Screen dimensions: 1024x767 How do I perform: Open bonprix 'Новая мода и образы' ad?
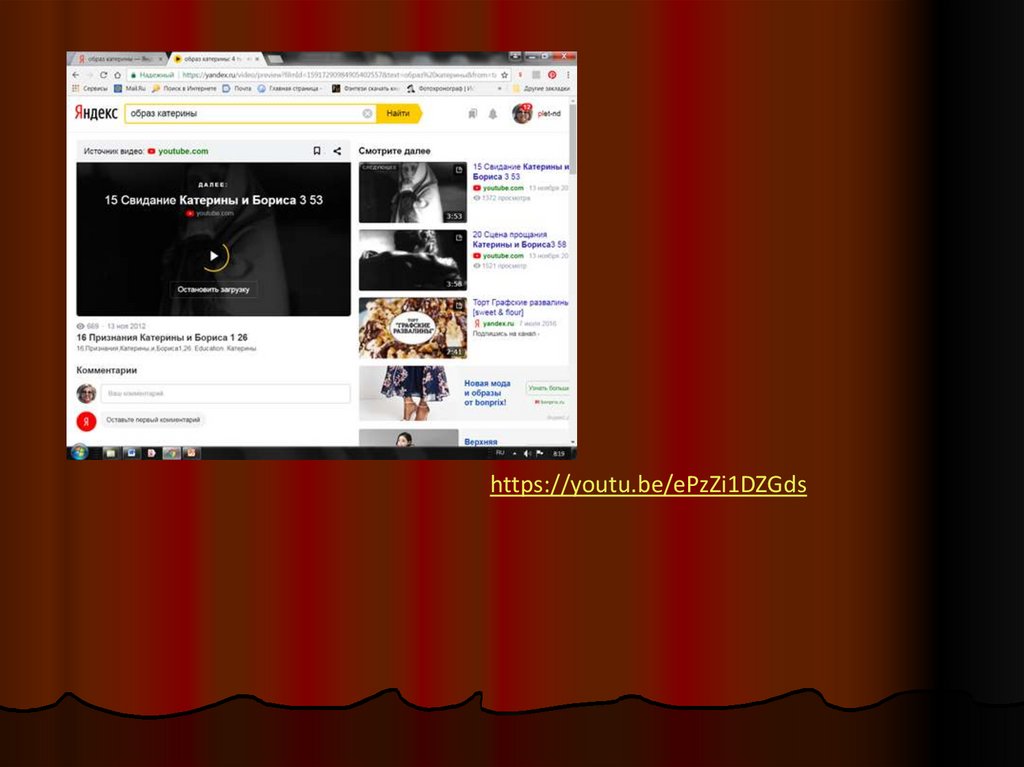pos(487,393)
